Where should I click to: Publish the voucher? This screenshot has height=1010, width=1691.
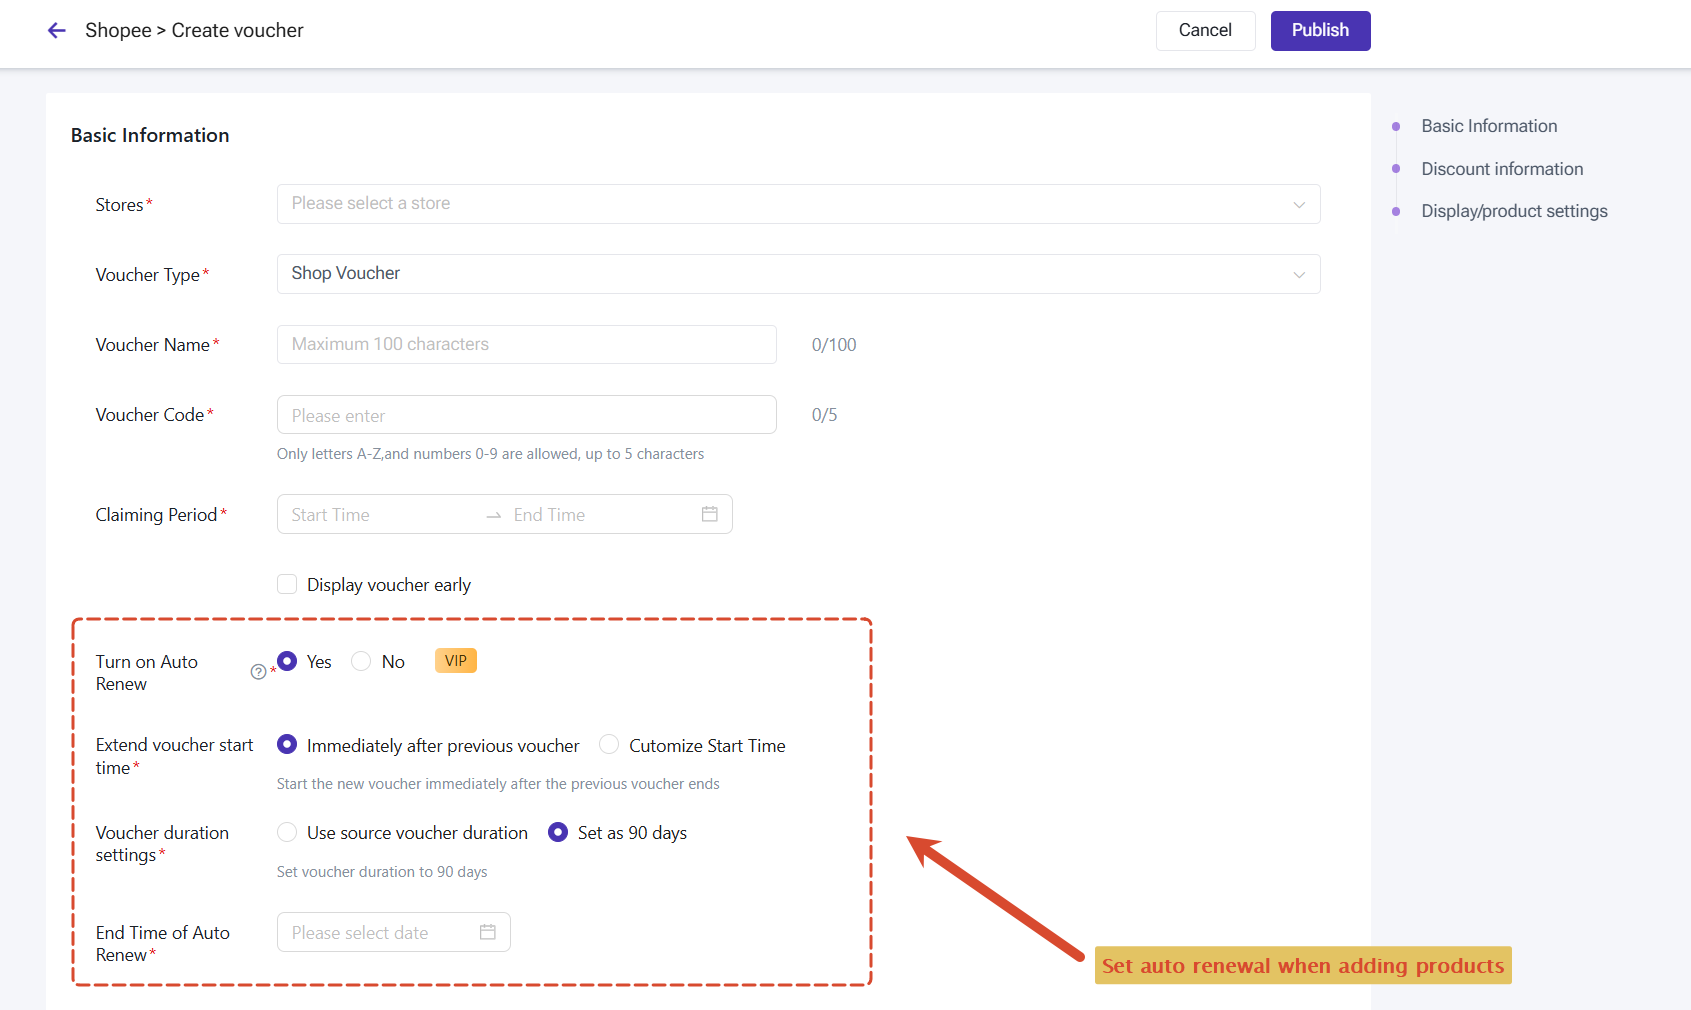(1320, 31)
